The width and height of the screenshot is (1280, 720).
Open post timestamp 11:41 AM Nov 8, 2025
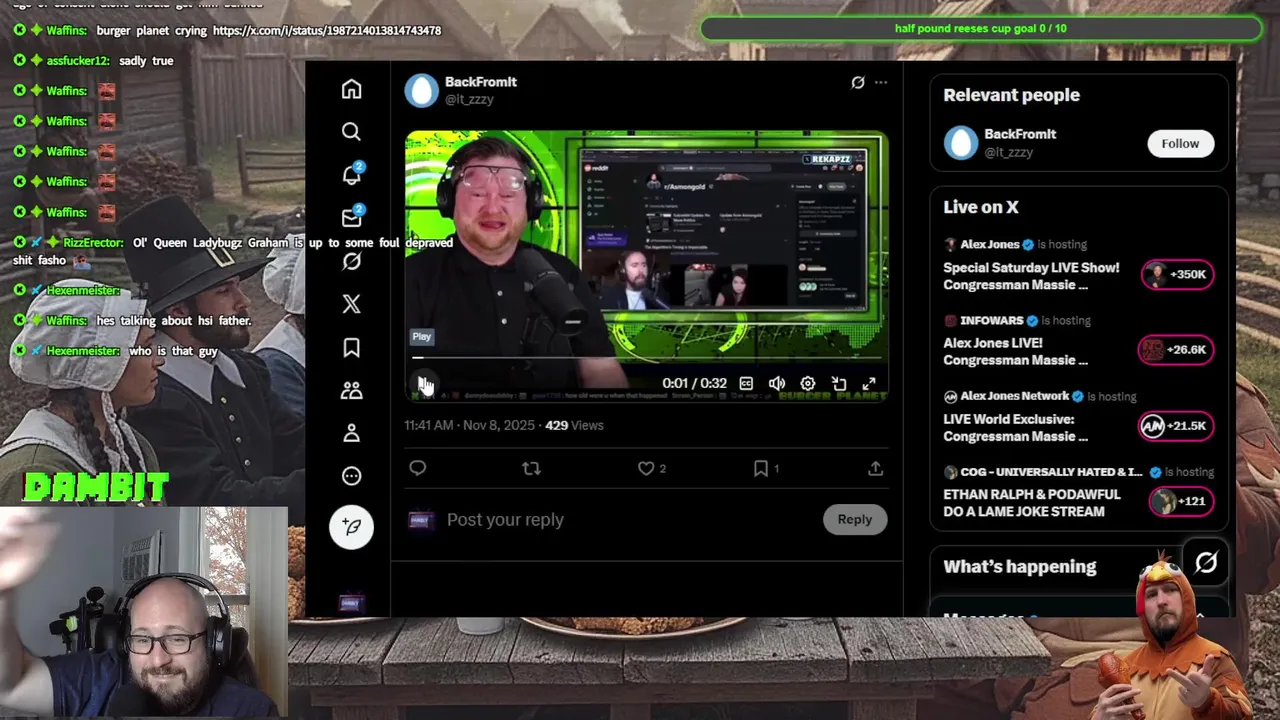pos(469,425)
